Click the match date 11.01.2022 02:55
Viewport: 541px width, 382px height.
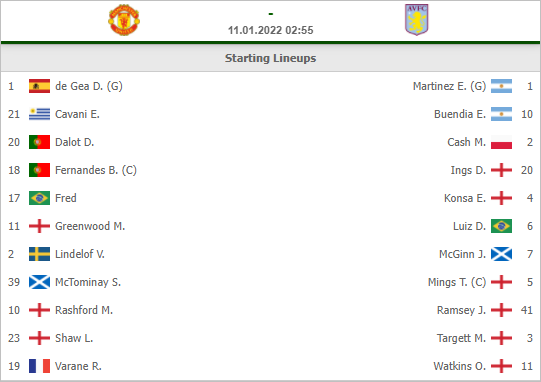270,30
